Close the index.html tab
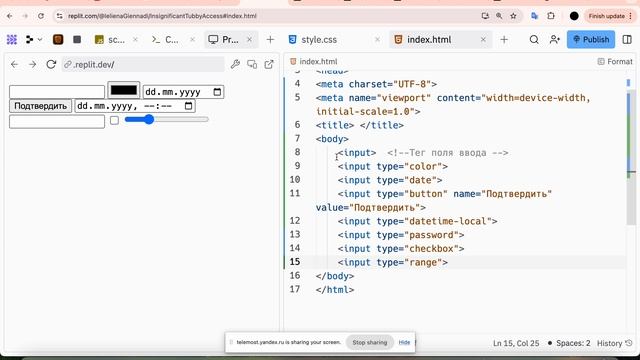 [x=483, y=40]
